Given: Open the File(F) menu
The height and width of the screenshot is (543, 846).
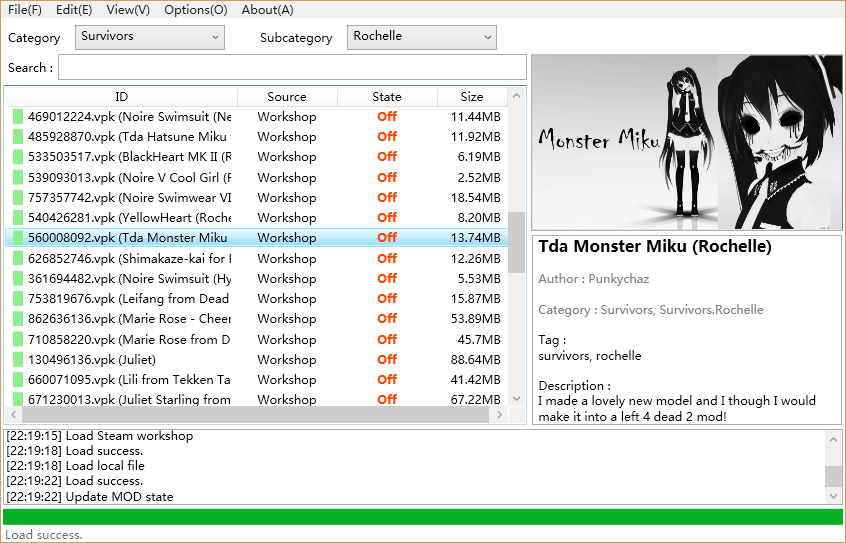Looking at the screenshot, I should pos(25,10).
